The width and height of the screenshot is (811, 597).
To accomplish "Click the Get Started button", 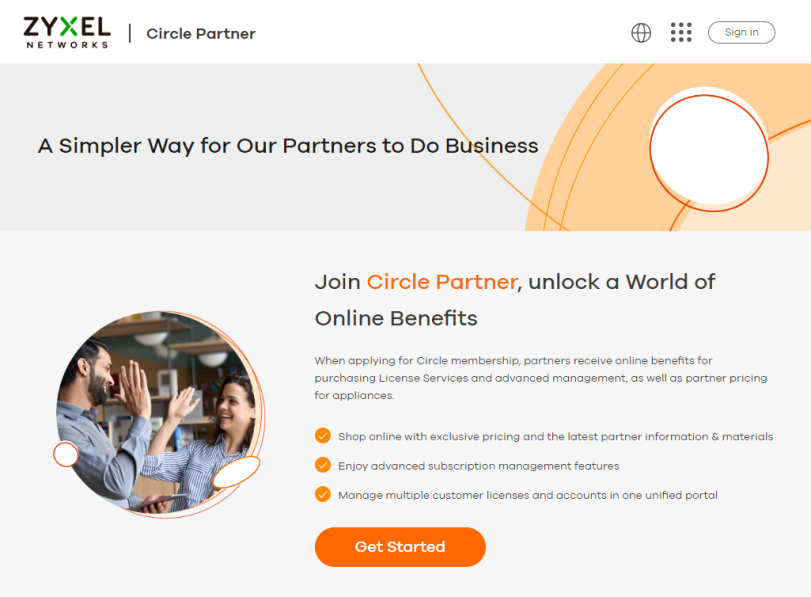I will pyautogui.click(x=400, y=547).
